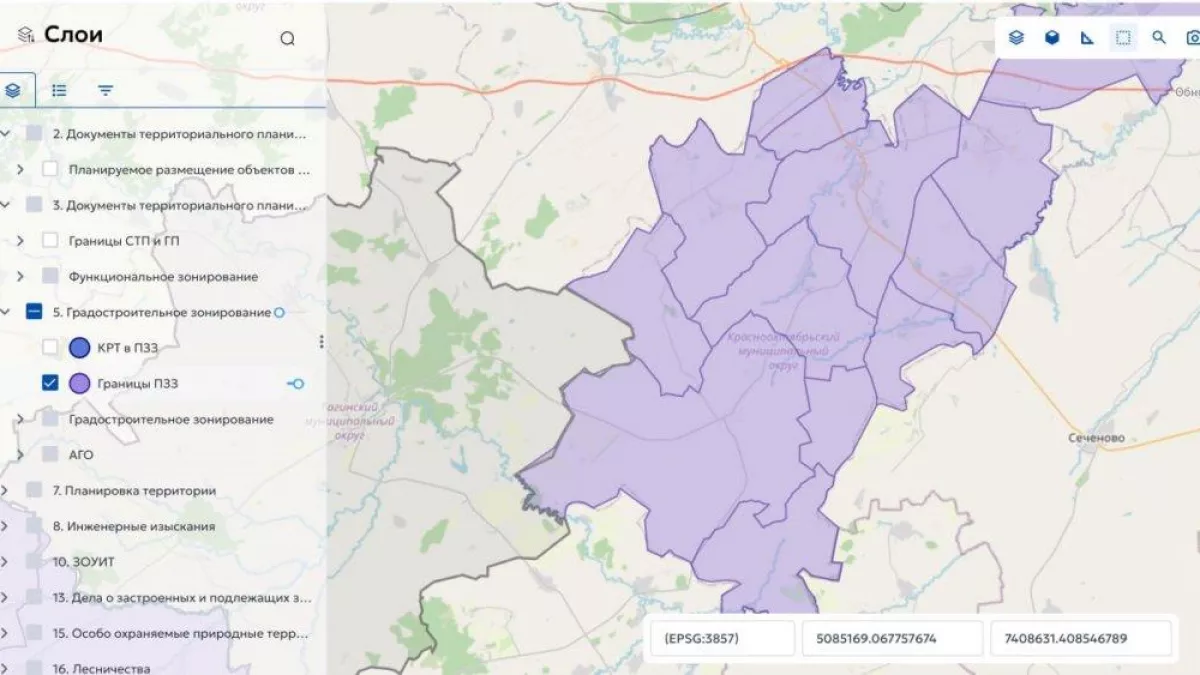Viewport: 1200px width, 675px height.
Task: Adjust the Границы ПЗЗ opacity slider handle
Action: [x=296, y=383]
